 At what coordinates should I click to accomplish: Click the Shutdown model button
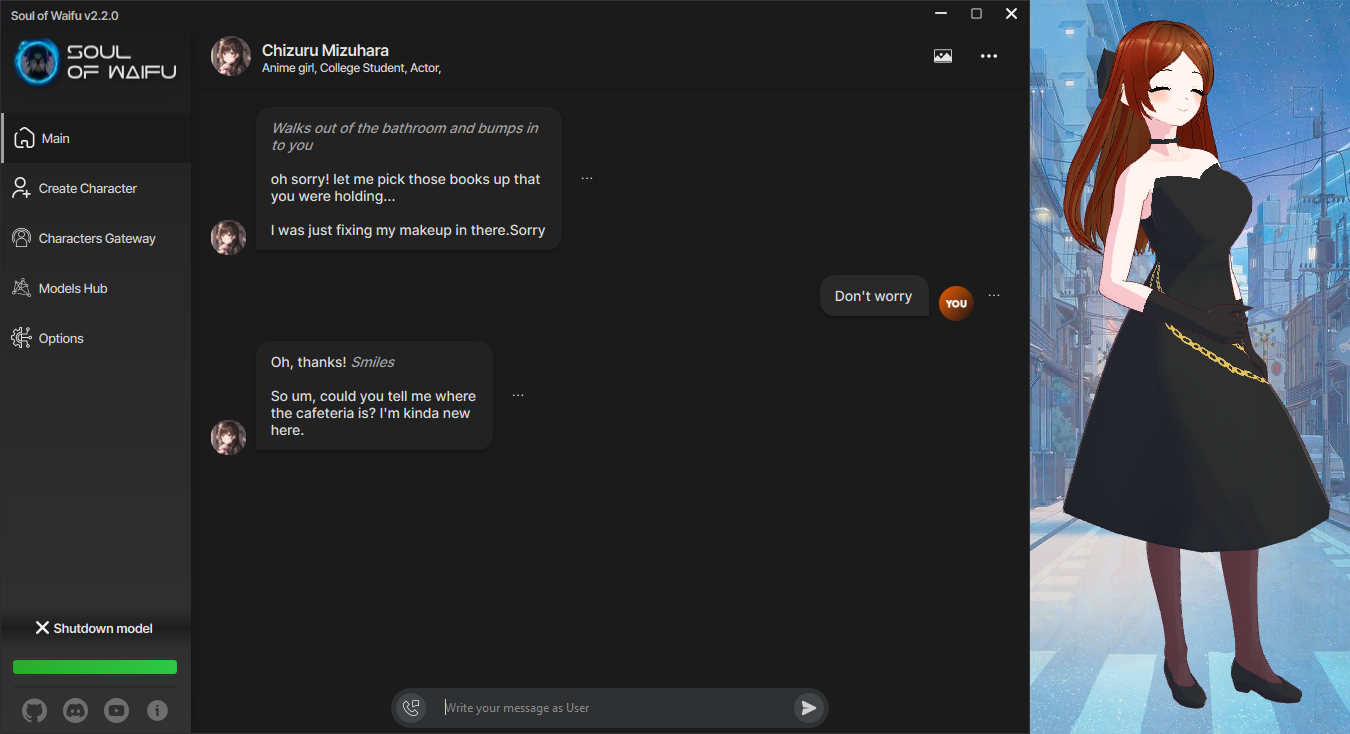[95, 628]
